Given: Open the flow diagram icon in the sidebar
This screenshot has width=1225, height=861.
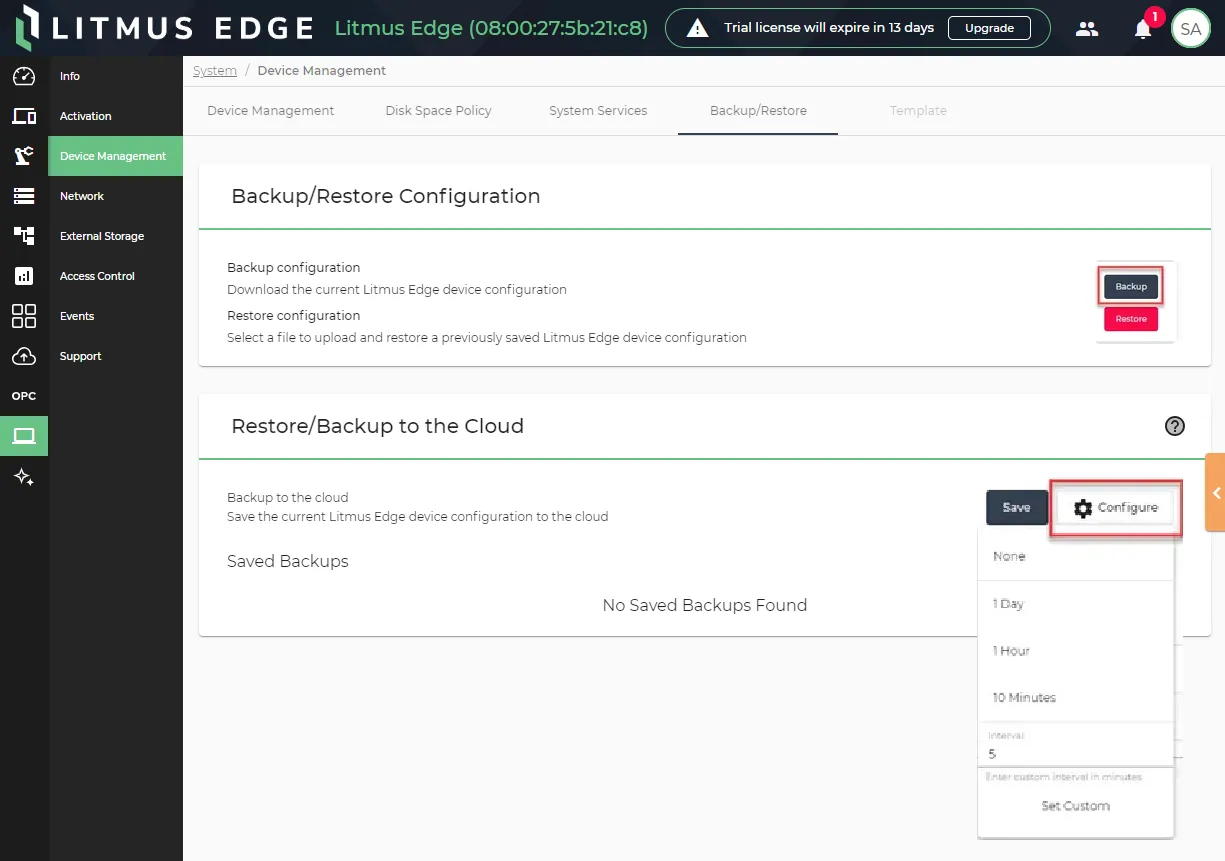Looking at the screenshot, I should [24, 236].
